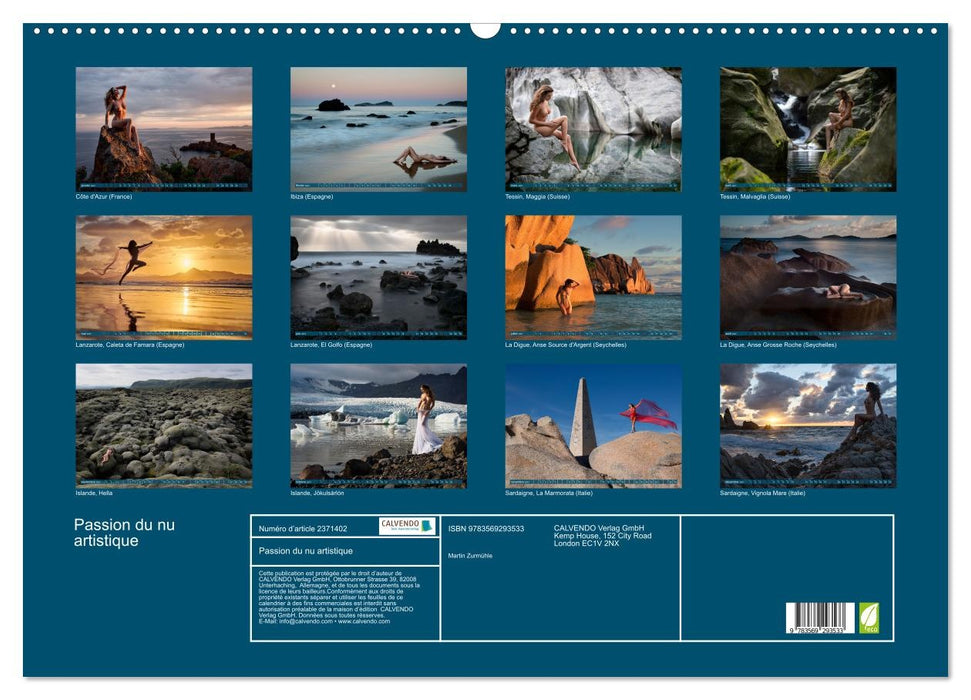Click the 'Passion du nu artistique' large title
This screenshot has height=700, width=971.
[x=124, y=533]
